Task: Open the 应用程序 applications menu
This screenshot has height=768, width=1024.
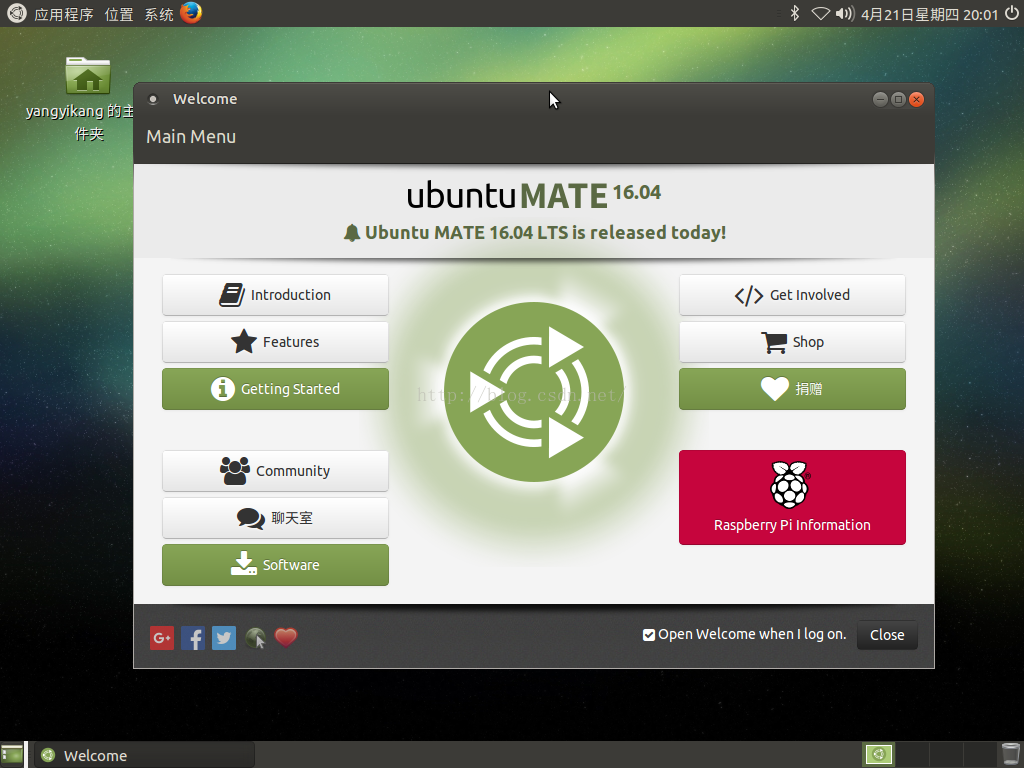Action: (63, 14)
